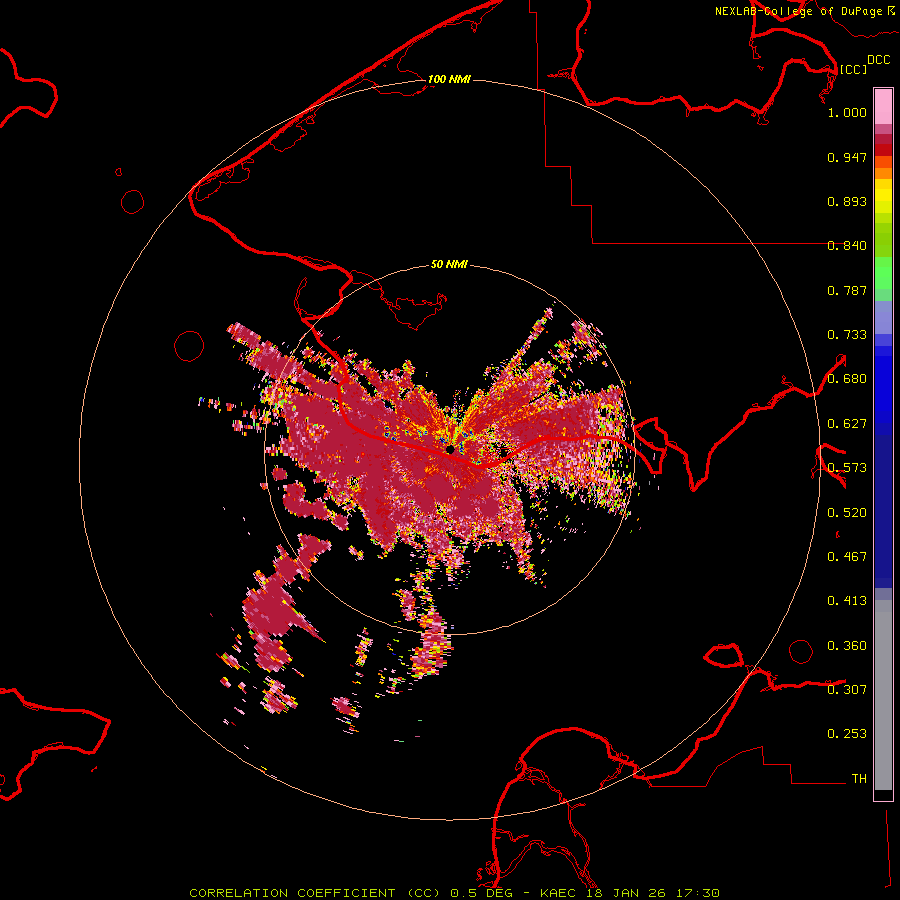Click the 0.253 legend value
Screen dimensions: 900x900
click(847, 734)
